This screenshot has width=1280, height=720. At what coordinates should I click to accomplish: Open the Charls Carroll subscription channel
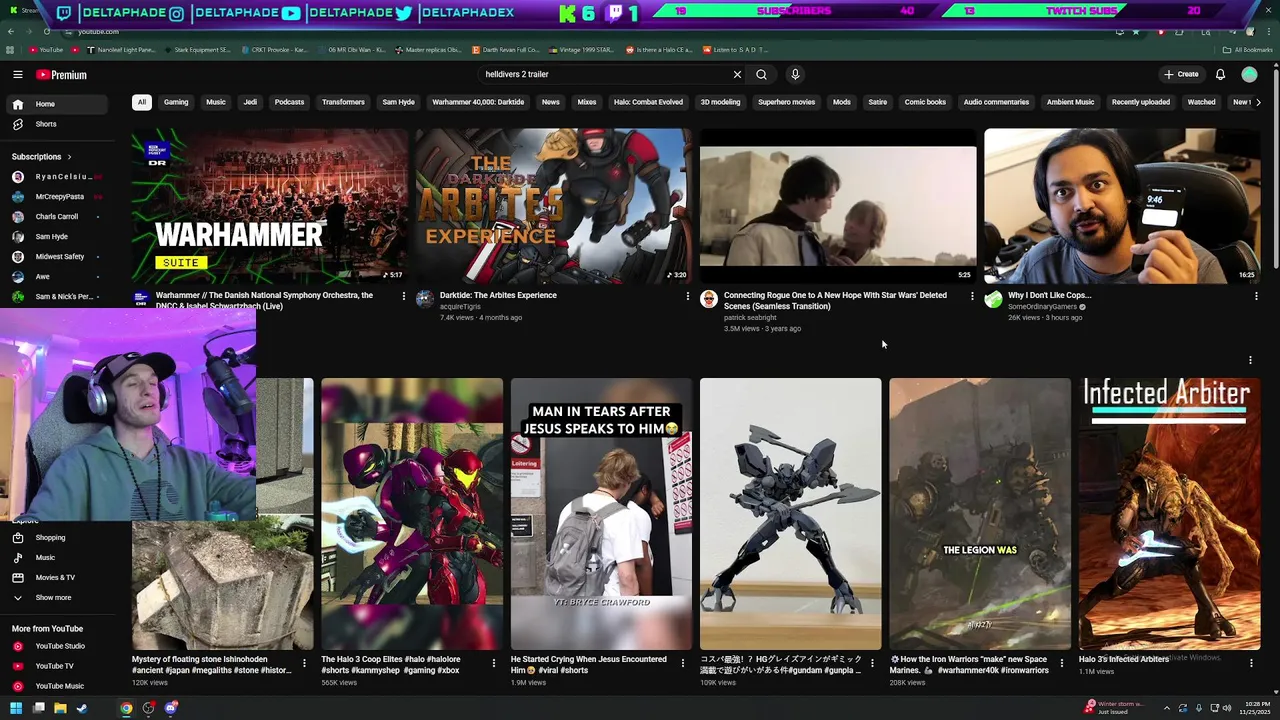tap(56, 217)
